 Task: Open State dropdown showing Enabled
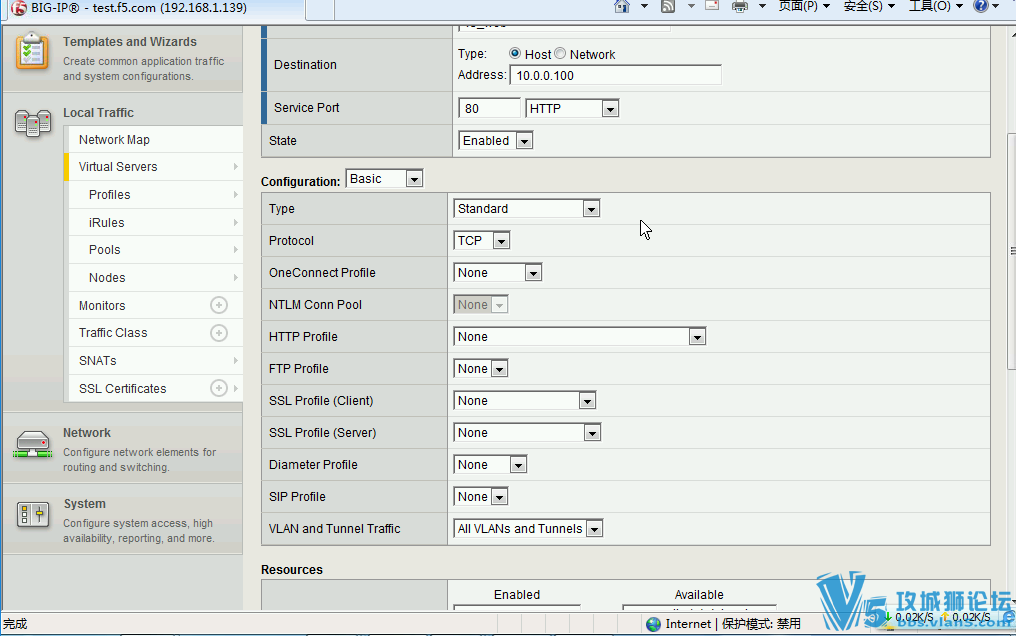496,141
